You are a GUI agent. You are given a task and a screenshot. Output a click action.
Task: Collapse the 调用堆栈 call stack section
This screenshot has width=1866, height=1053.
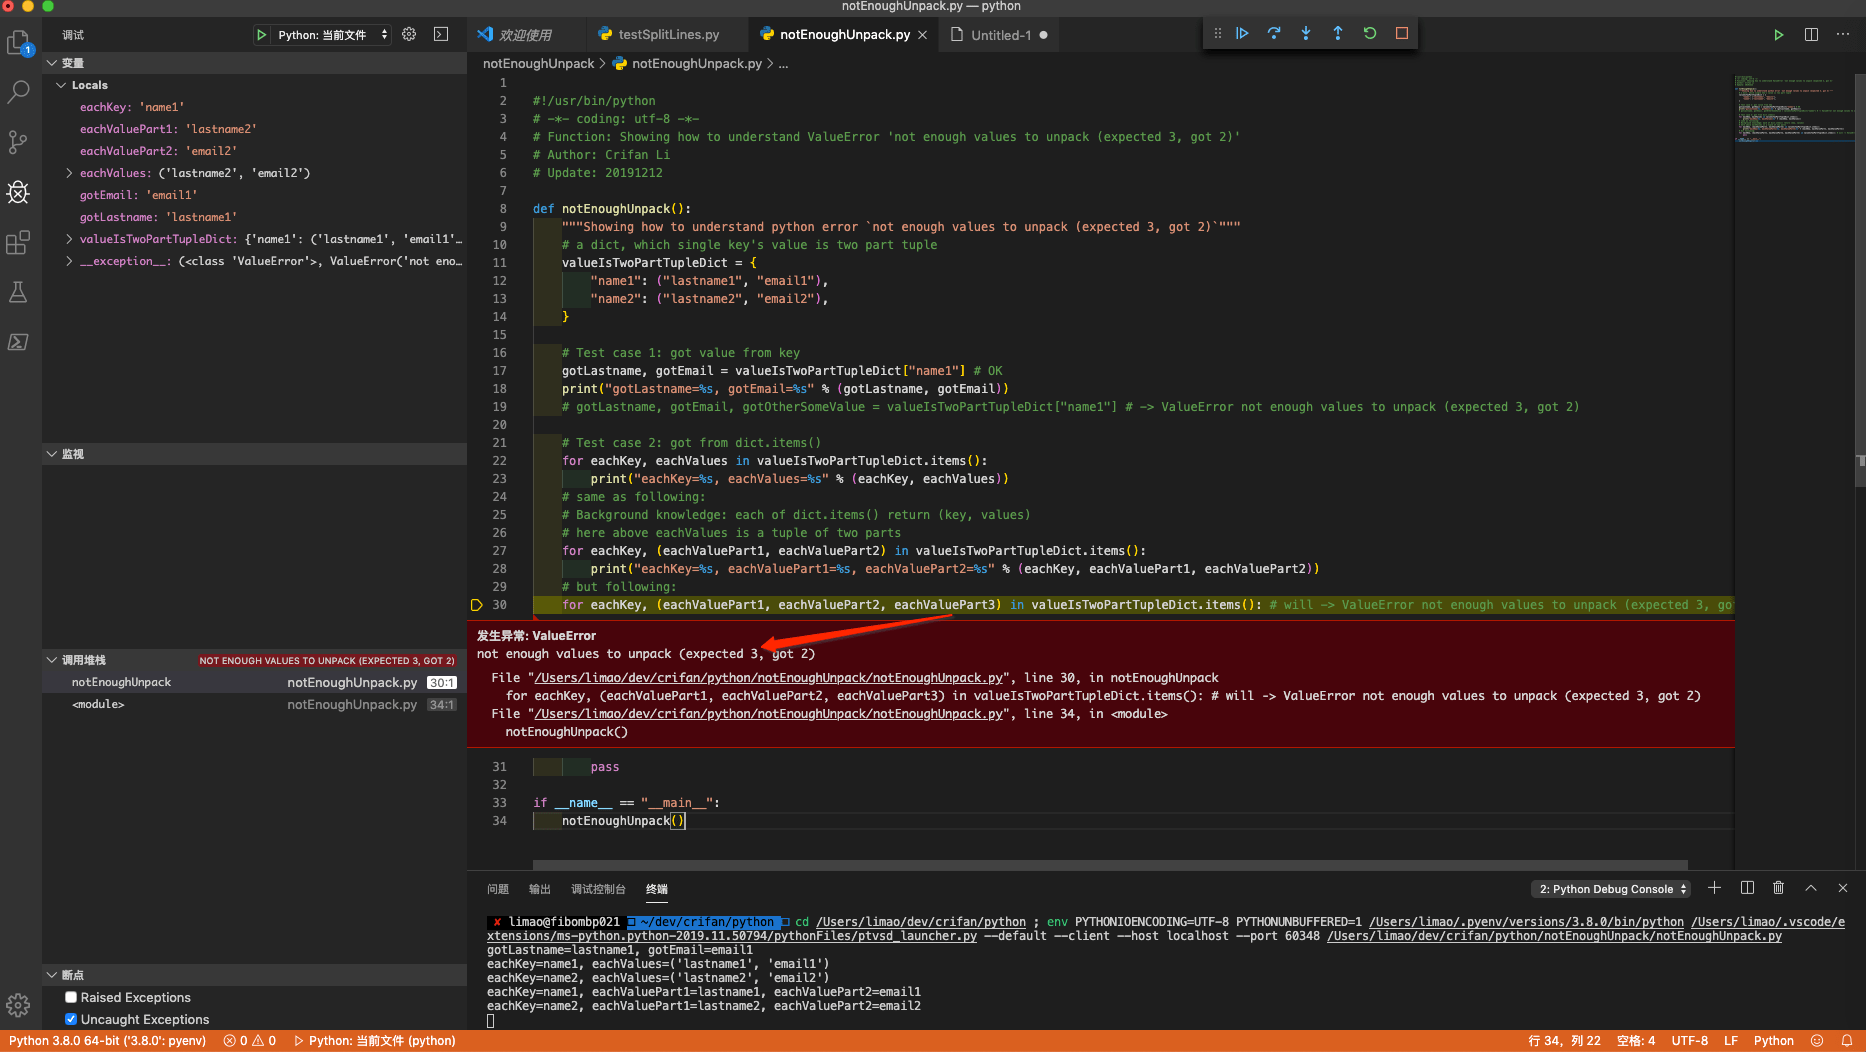pyautogui.click(x=52, y=660)
